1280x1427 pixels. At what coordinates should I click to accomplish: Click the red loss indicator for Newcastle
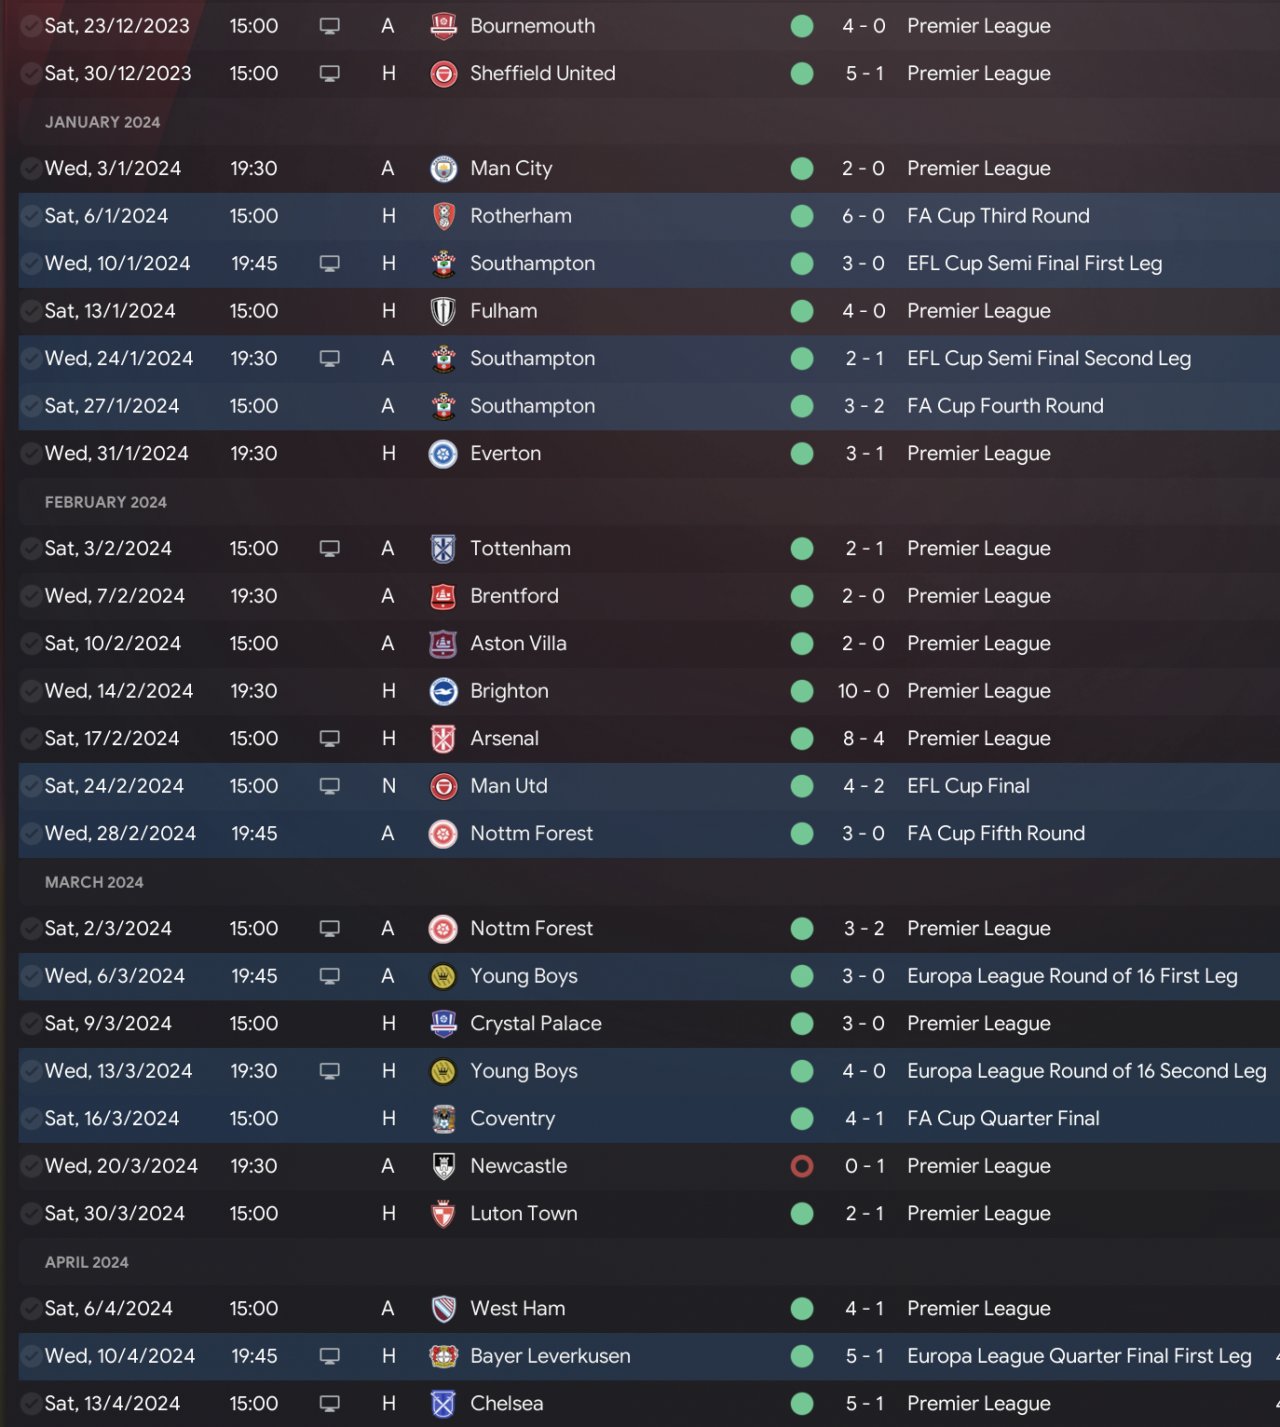(x=802, y=1166)
